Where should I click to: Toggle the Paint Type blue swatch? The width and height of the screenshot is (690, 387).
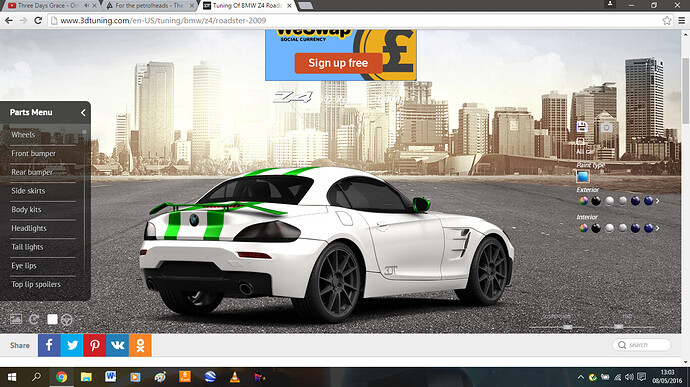pyautogui.click(x=583, y=177)
